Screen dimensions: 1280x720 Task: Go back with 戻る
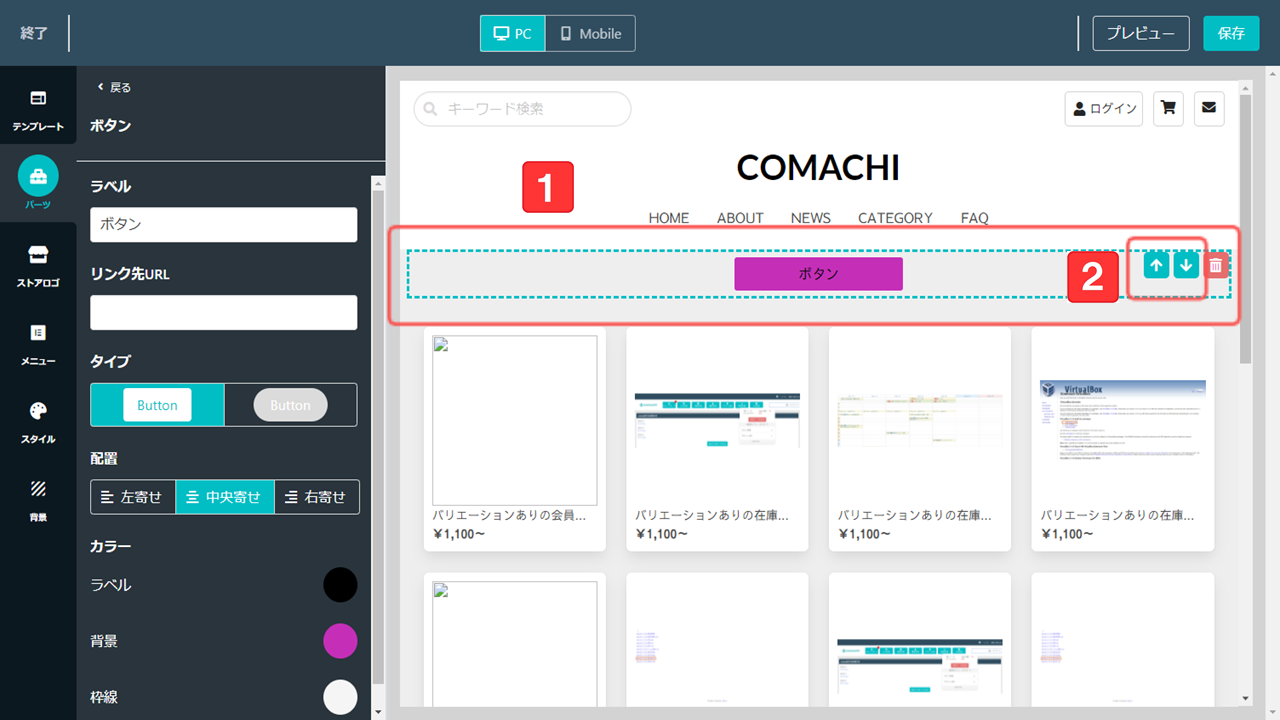tap(113, 87)
